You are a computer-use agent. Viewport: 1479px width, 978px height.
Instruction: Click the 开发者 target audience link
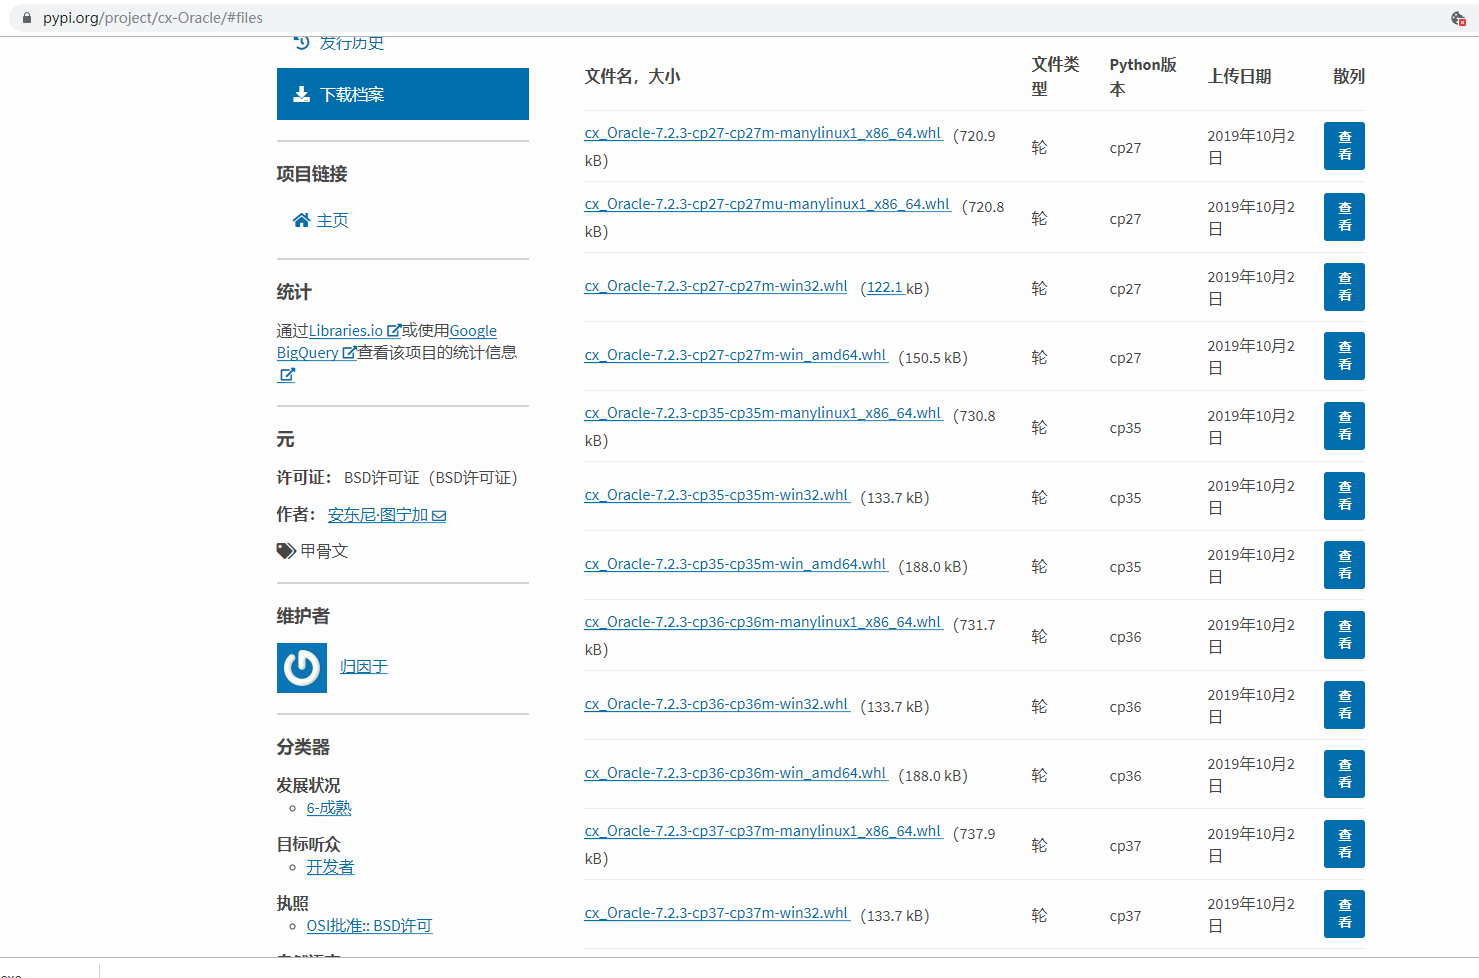click(330, 867)
